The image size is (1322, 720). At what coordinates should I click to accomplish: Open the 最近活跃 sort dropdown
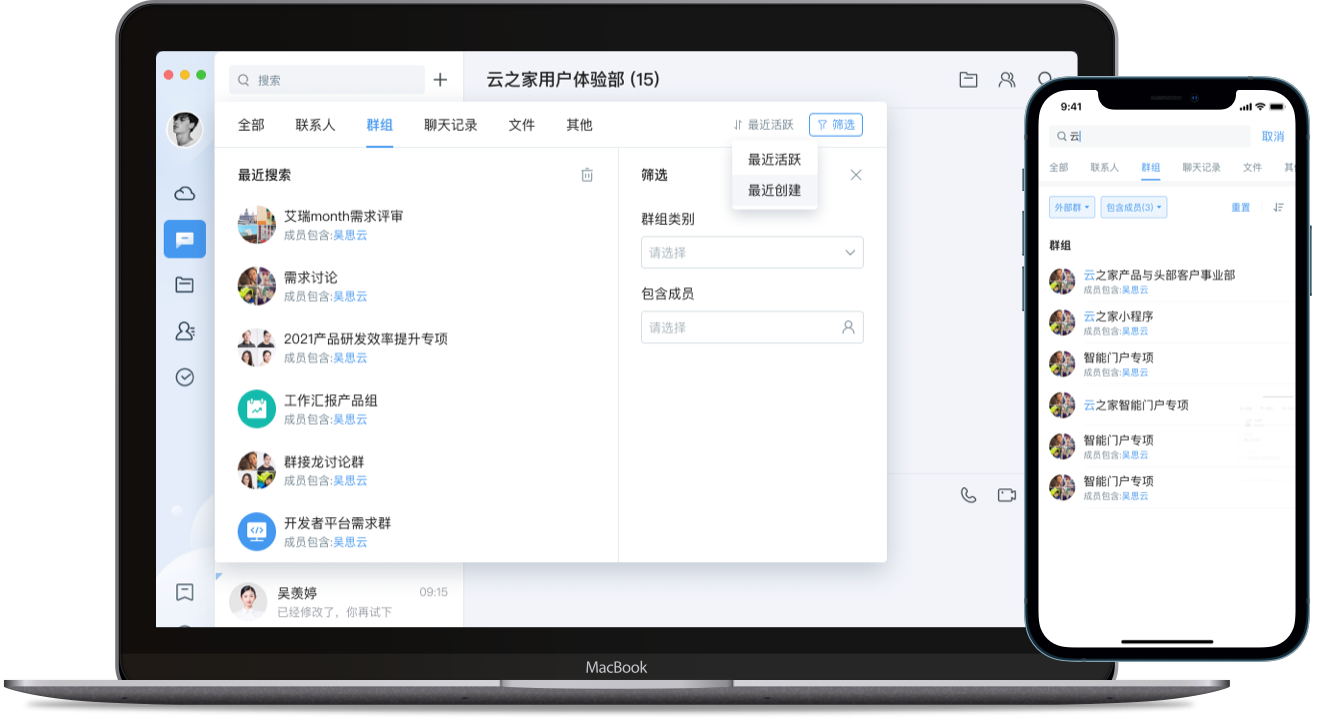(763, 125)
